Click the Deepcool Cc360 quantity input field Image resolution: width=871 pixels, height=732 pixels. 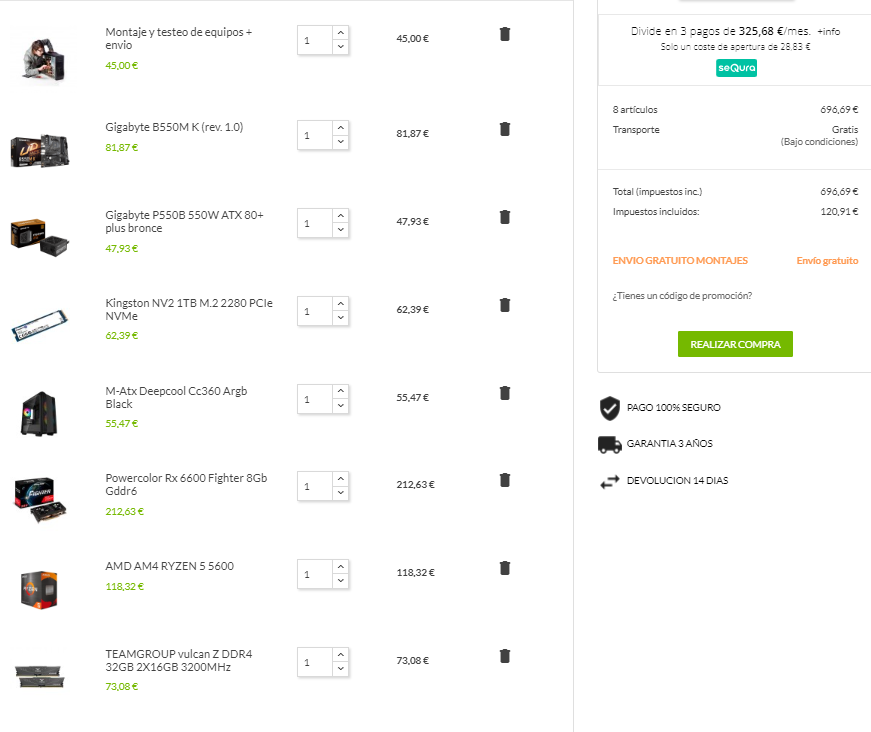pos(314,399)
